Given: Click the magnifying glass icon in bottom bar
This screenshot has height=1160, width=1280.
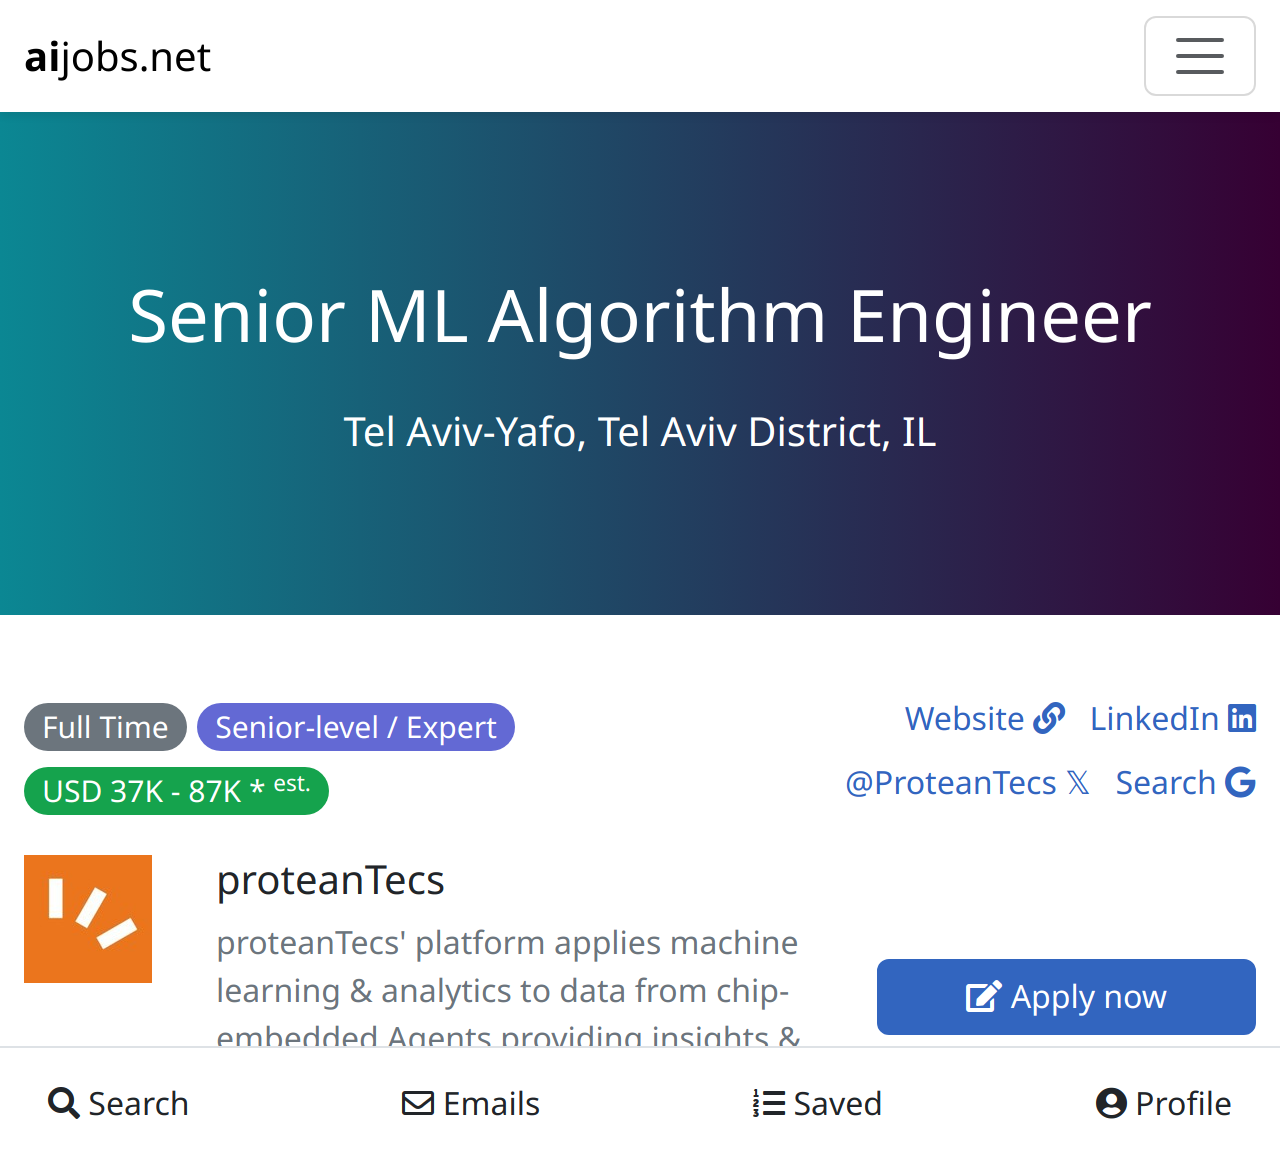Looking at the screenshot, I should 64,1103.
